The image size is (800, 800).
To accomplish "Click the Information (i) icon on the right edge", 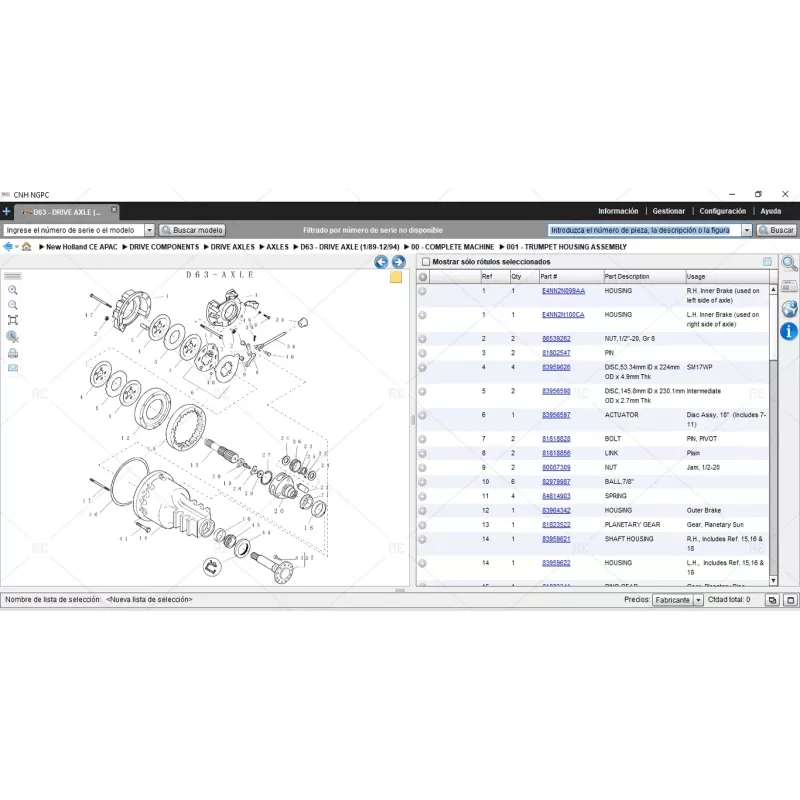I will (789, 330).
